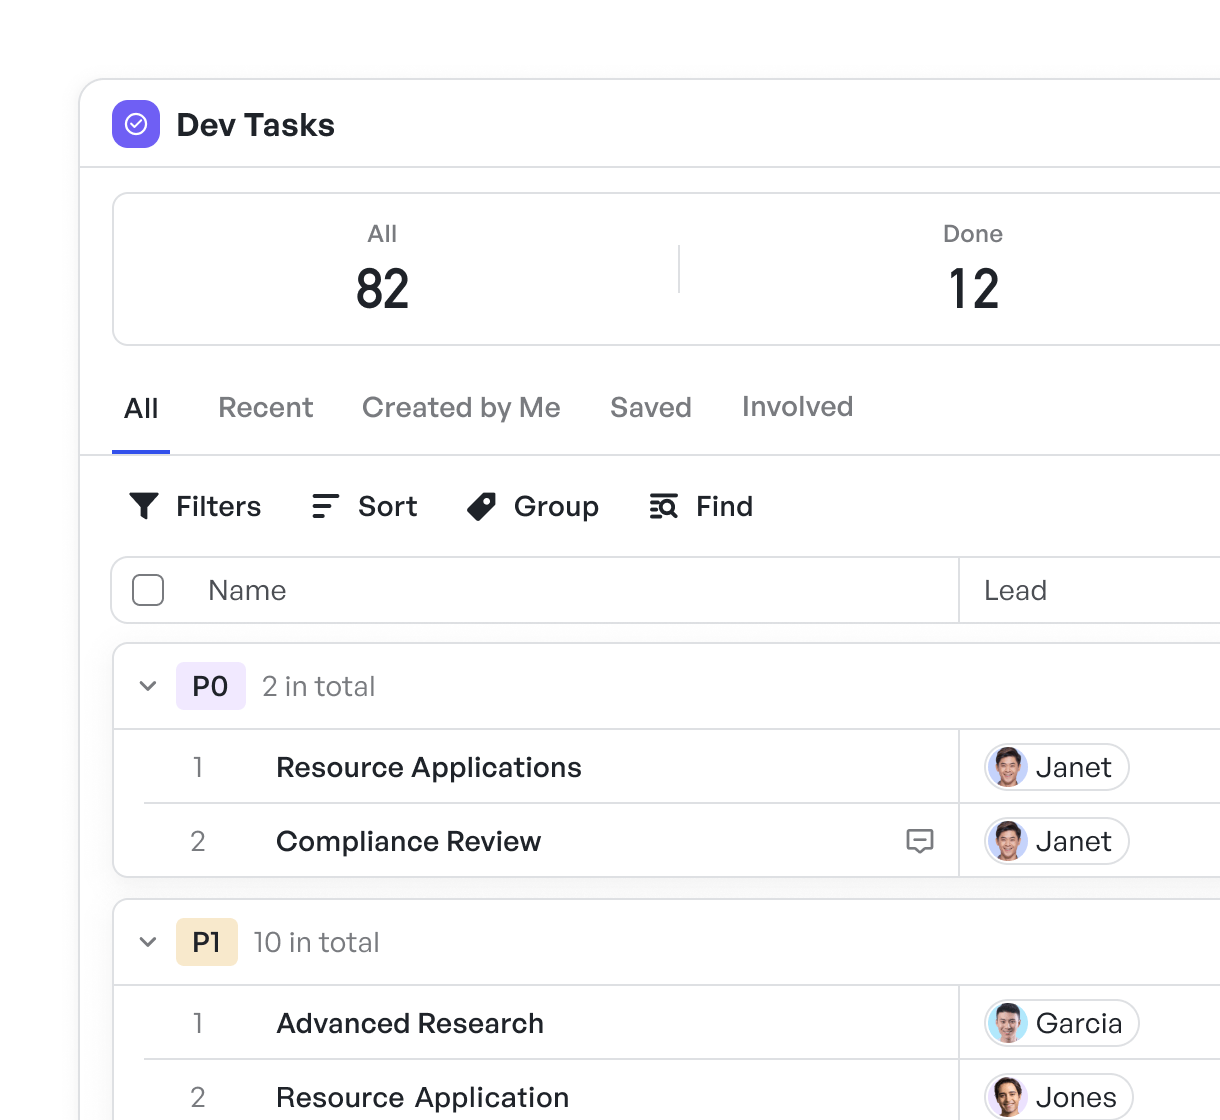Click the Group button label
Image resolution: width=1220 pixels, height=1120 pixels.
(556, 506)
